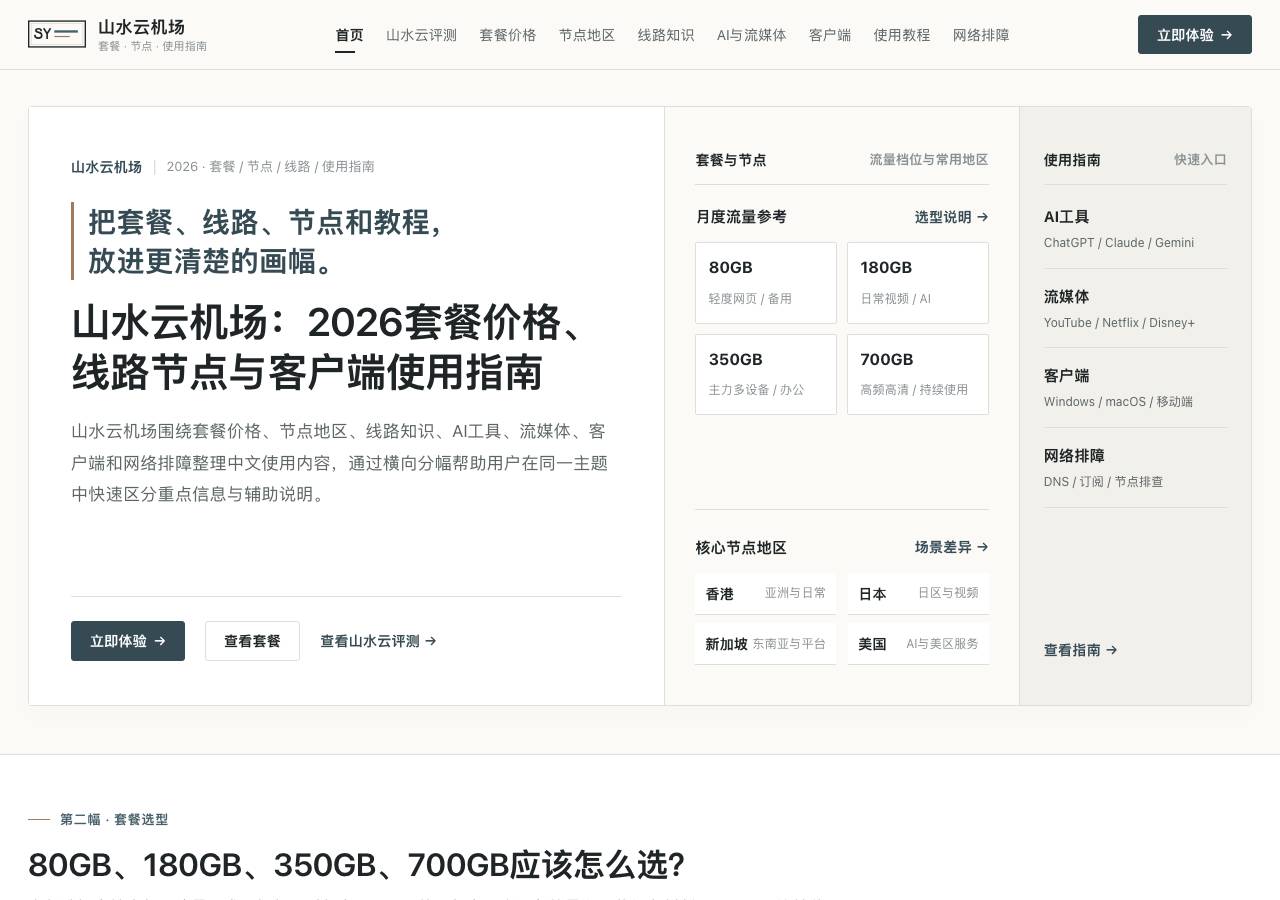The height and width of the screenshot is (900, 1280).
Task: Open 套餐价格 navigation item
Action: click(x=508, y=35)
